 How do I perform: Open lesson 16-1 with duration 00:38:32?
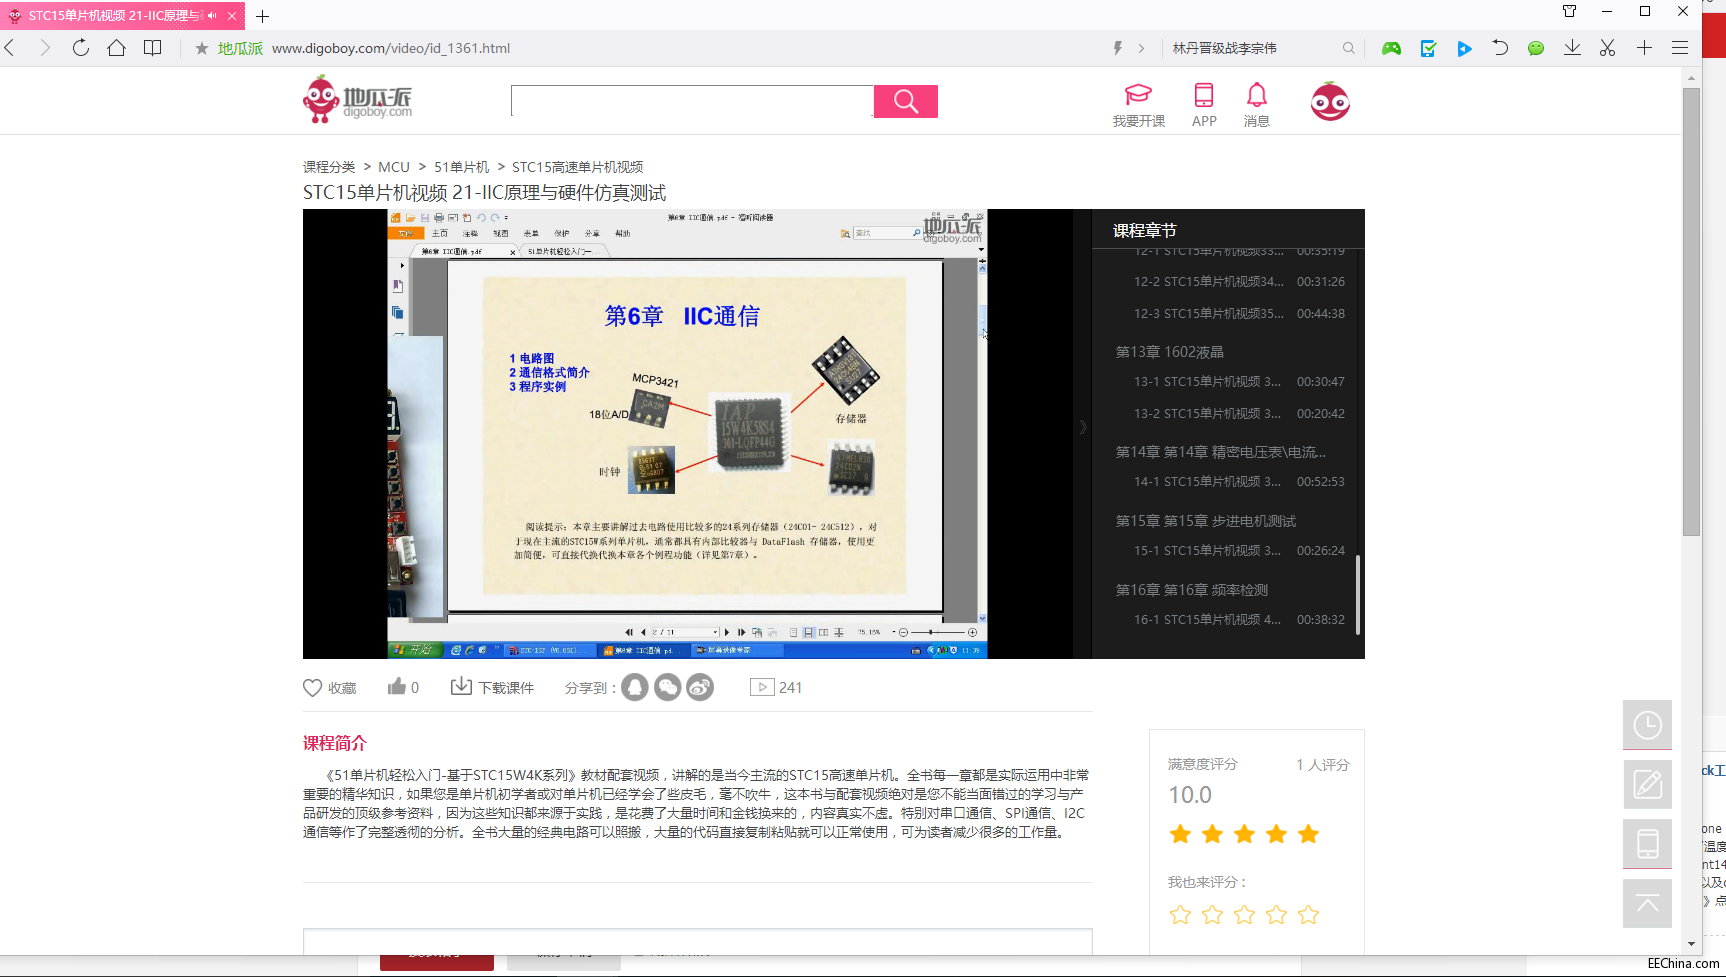click(x=1238, y=620)
